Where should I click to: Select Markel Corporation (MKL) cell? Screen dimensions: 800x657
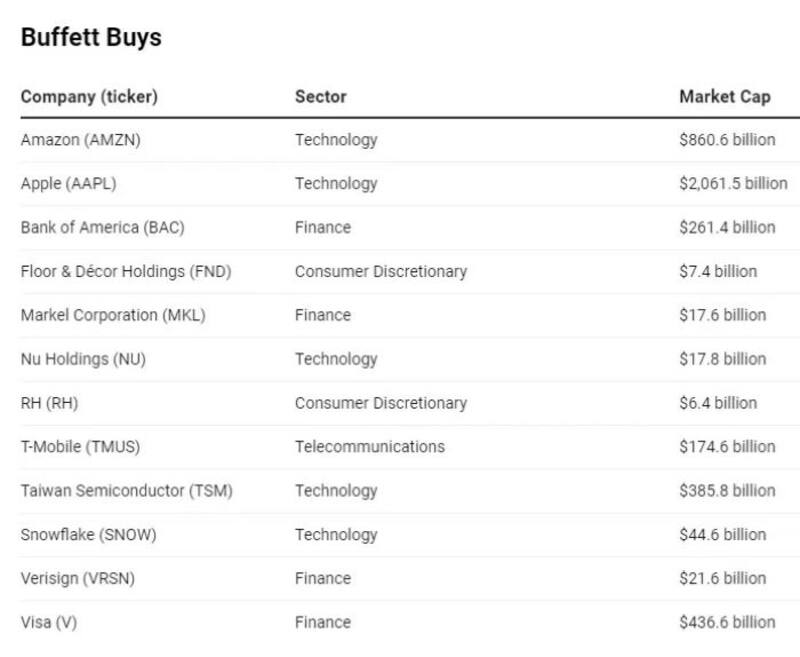coord(112,315)
